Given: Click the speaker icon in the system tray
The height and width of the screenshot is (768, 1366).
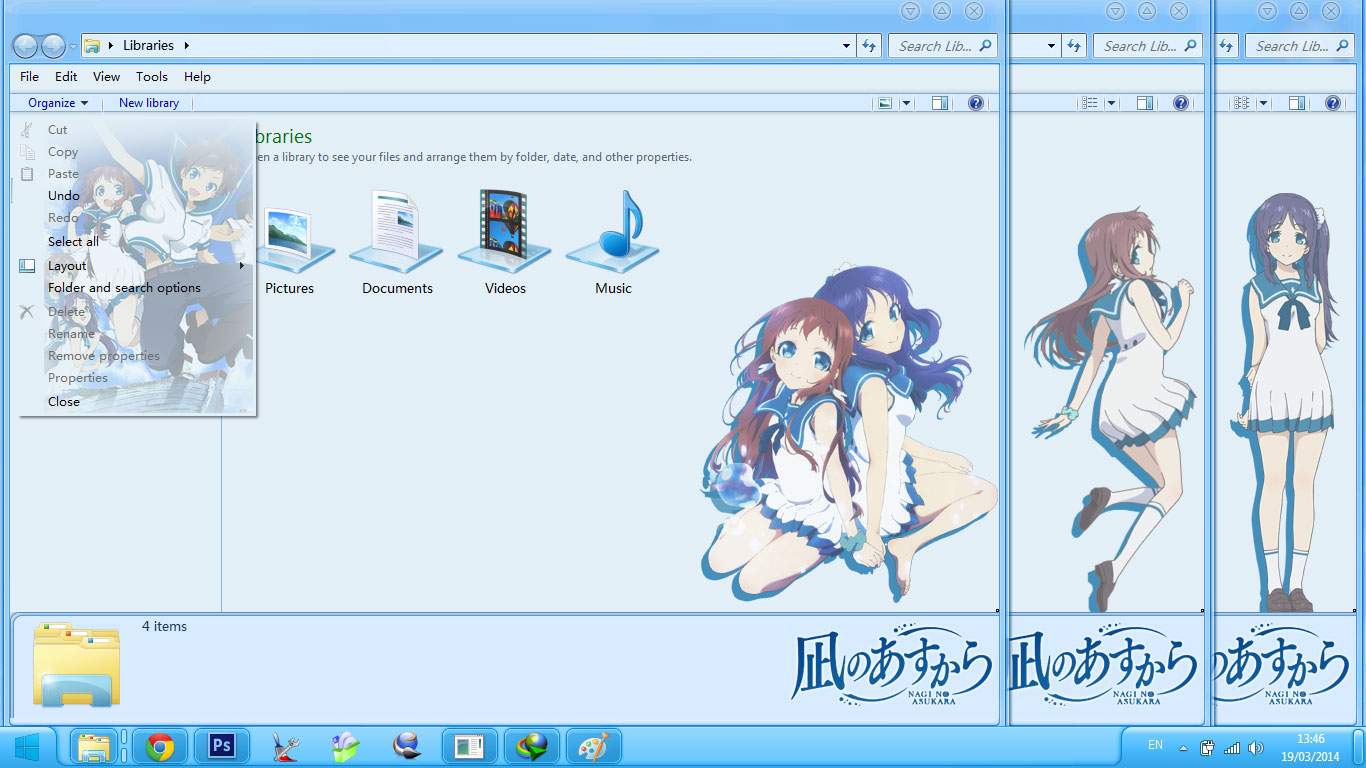Looking at the screenshot, I should (1256, 746).
